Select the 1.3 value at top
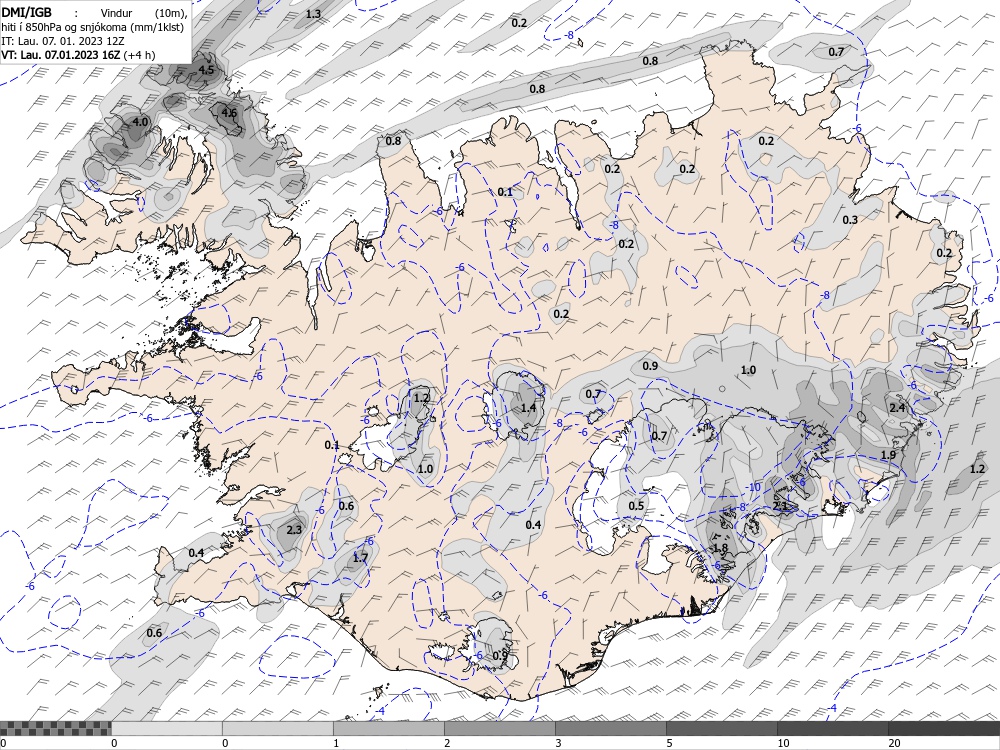Screen dimensions: 1000x750 tap(313, 13)
